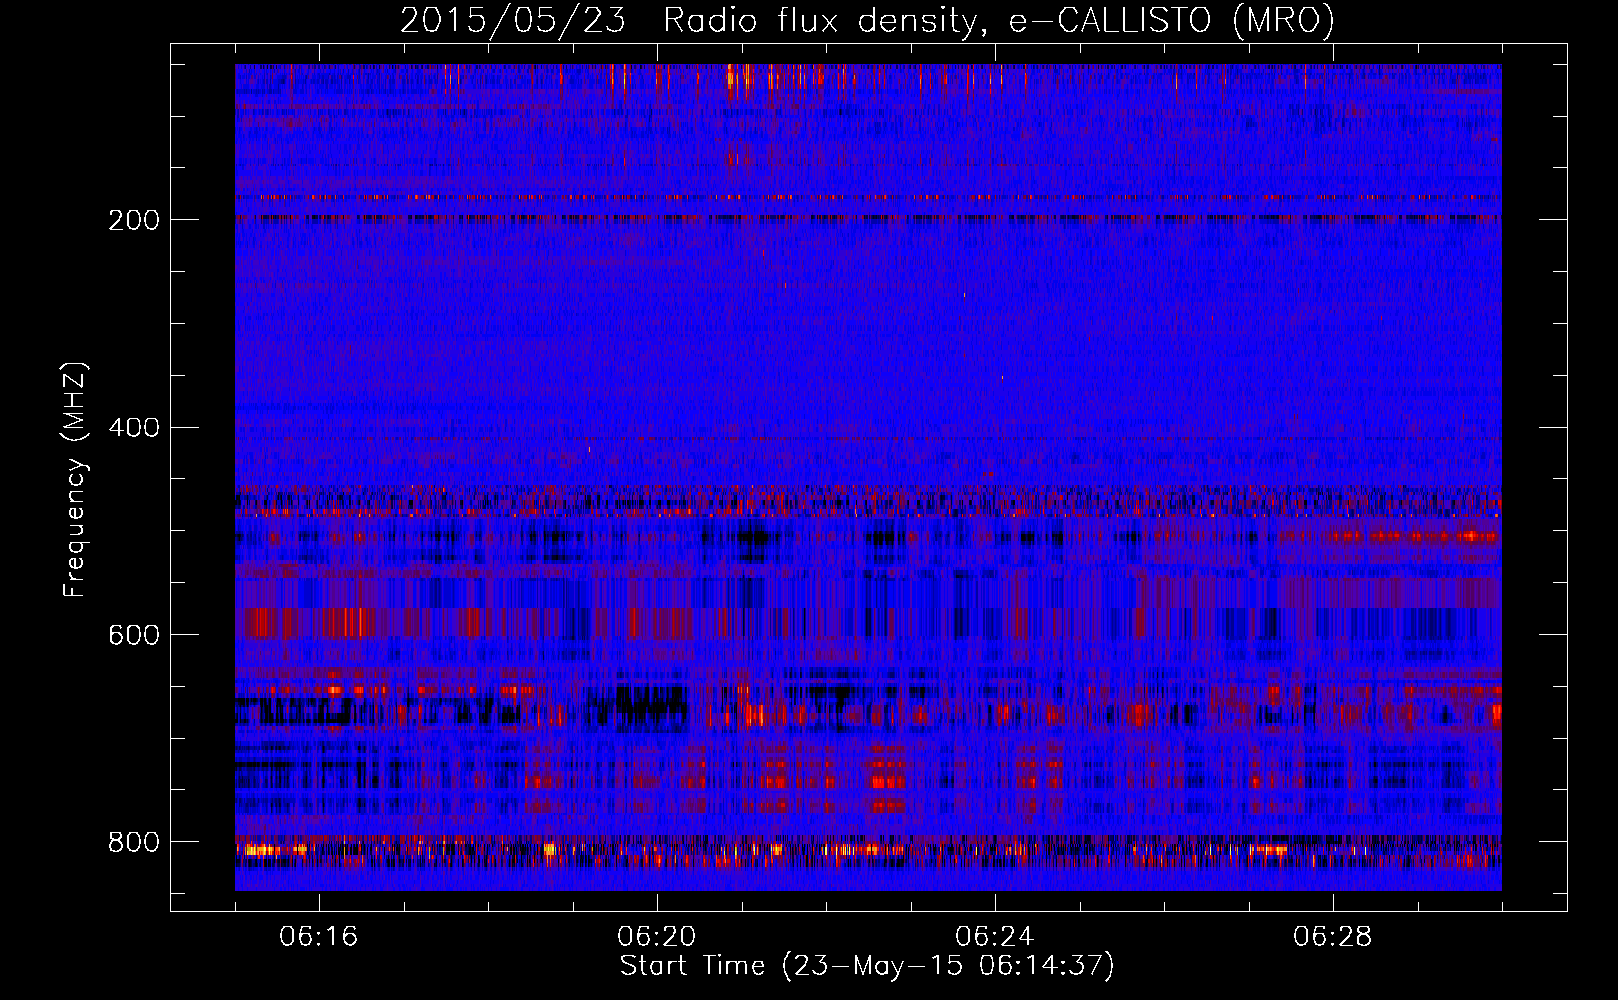Image resolution: width=1618 pixels, height=1000 pixels.
Task: Click the 600 frequency tick label
Action: [x=134, y=636]
